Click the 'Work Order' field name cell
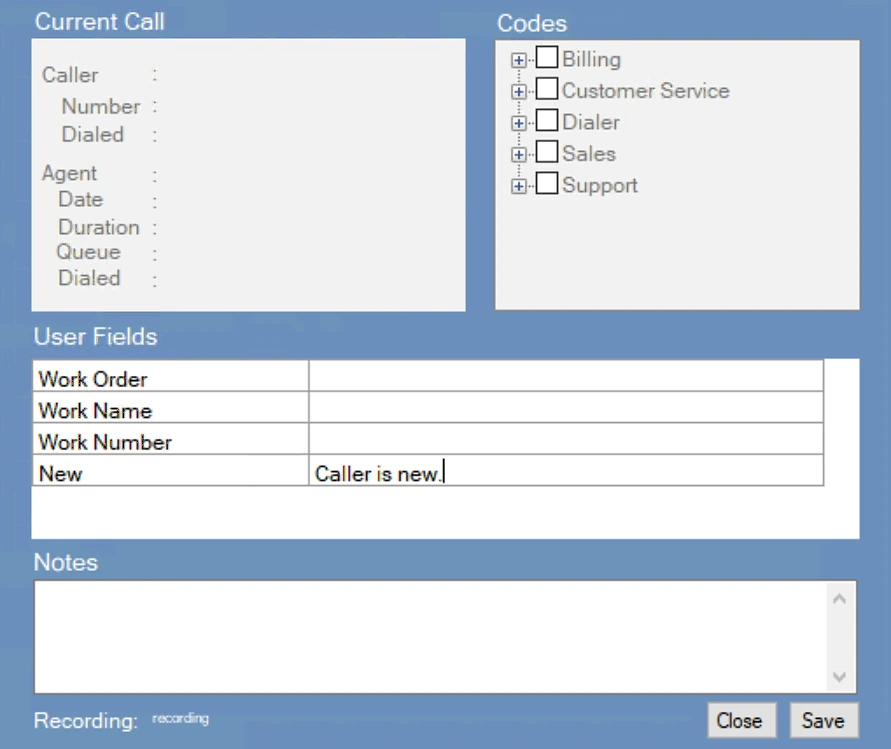 [170, 376]
